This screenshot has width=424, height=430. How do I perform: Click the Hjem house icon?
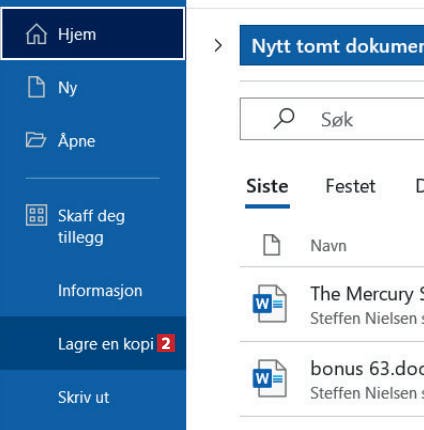36,34
